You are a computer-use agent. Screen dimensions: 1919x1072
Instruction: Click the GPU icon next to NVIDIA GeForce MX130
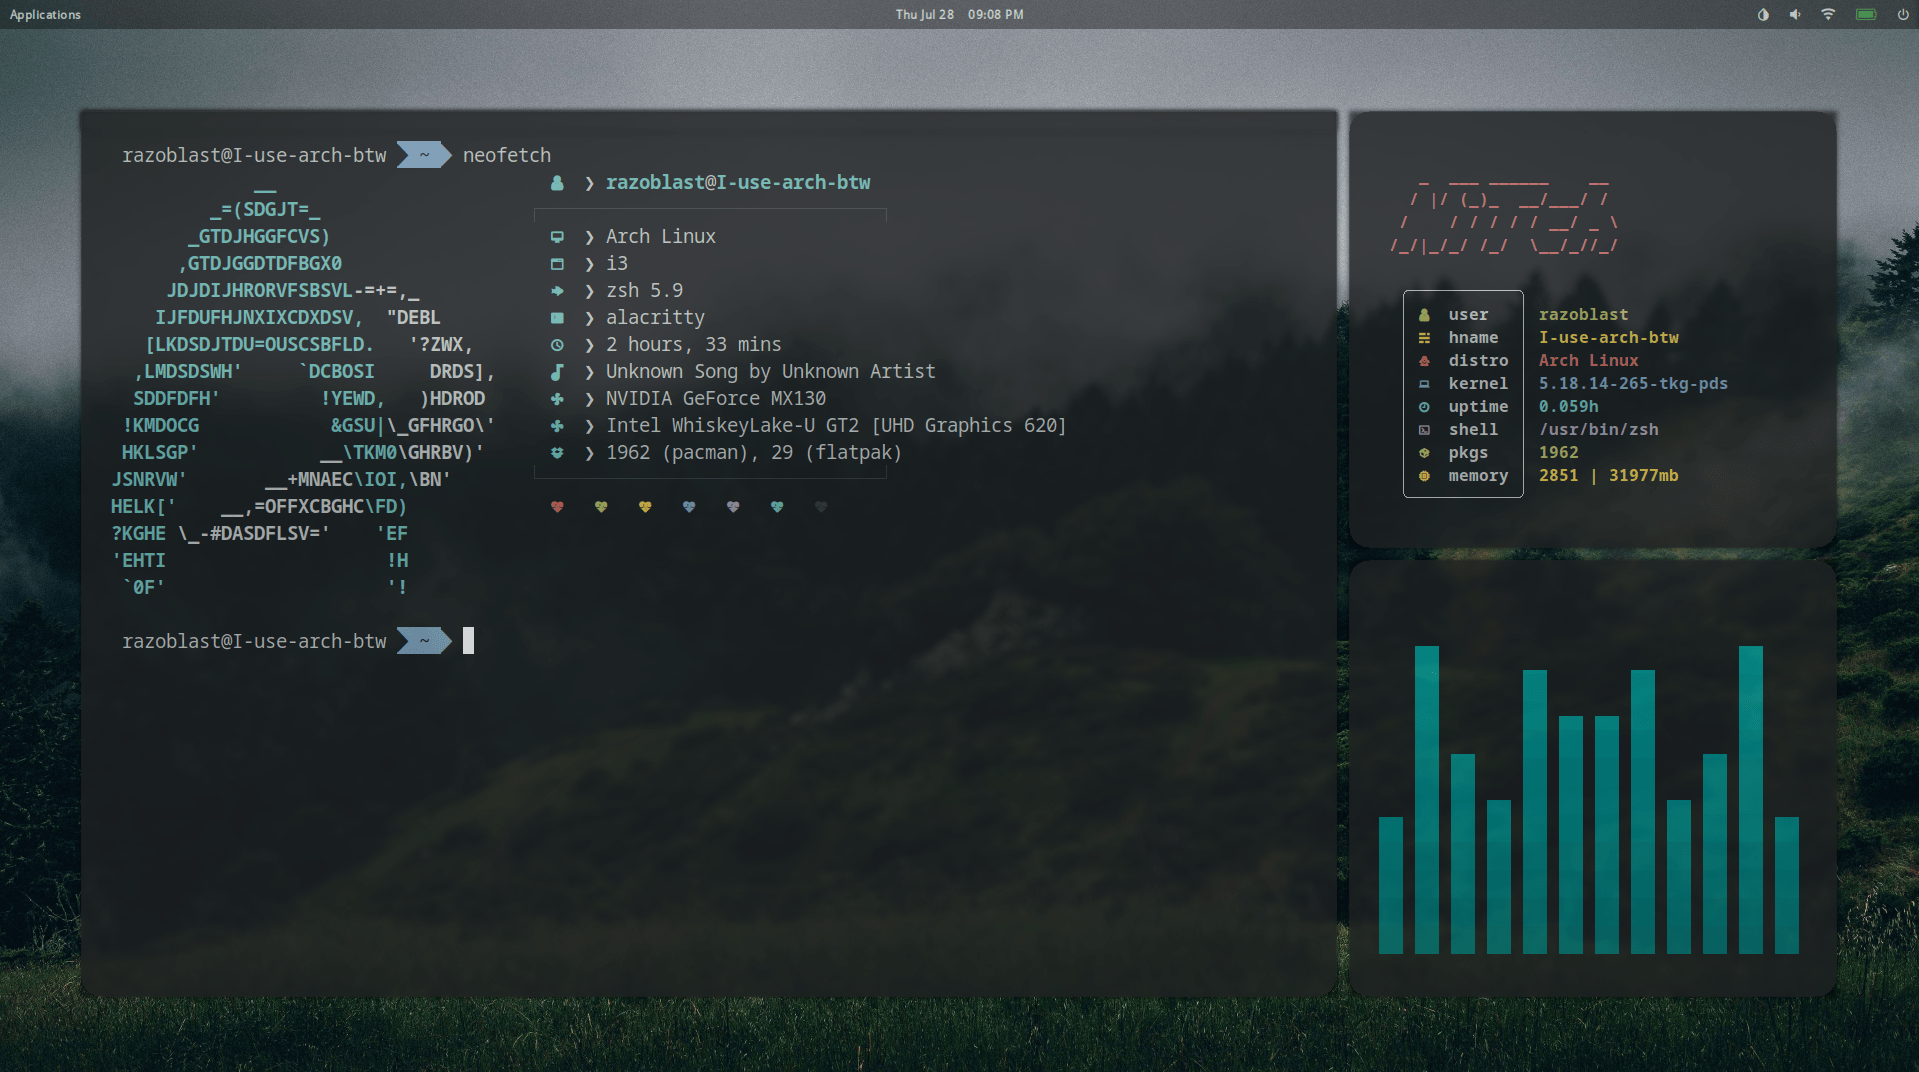click(557, 399)
